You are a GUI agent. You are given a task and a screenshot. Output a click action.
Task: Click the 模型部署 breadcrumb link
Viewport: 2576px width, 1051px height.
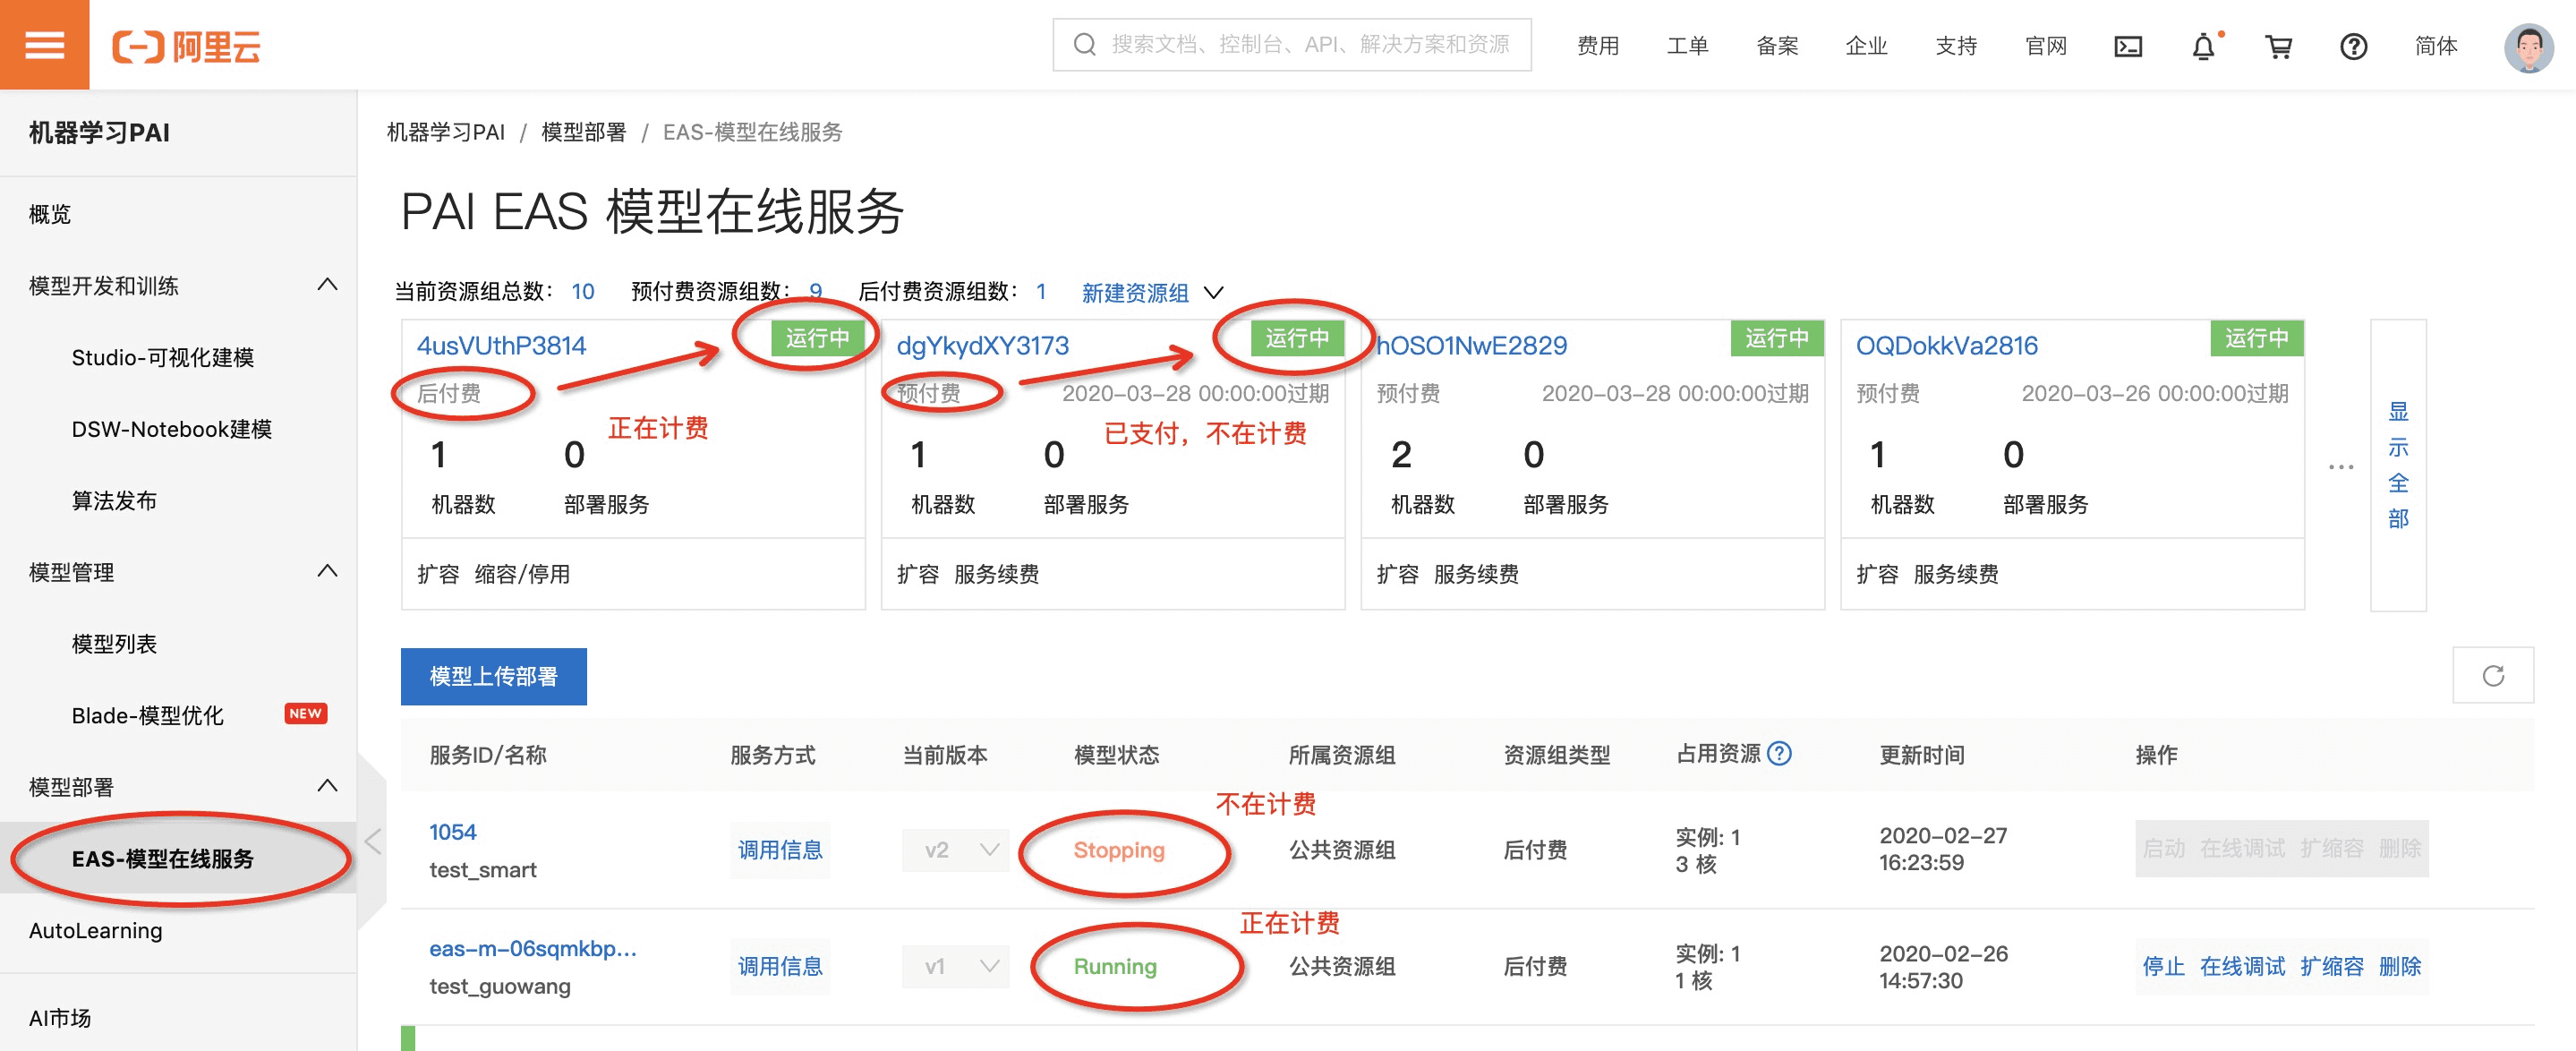click(x=583, y=132)
